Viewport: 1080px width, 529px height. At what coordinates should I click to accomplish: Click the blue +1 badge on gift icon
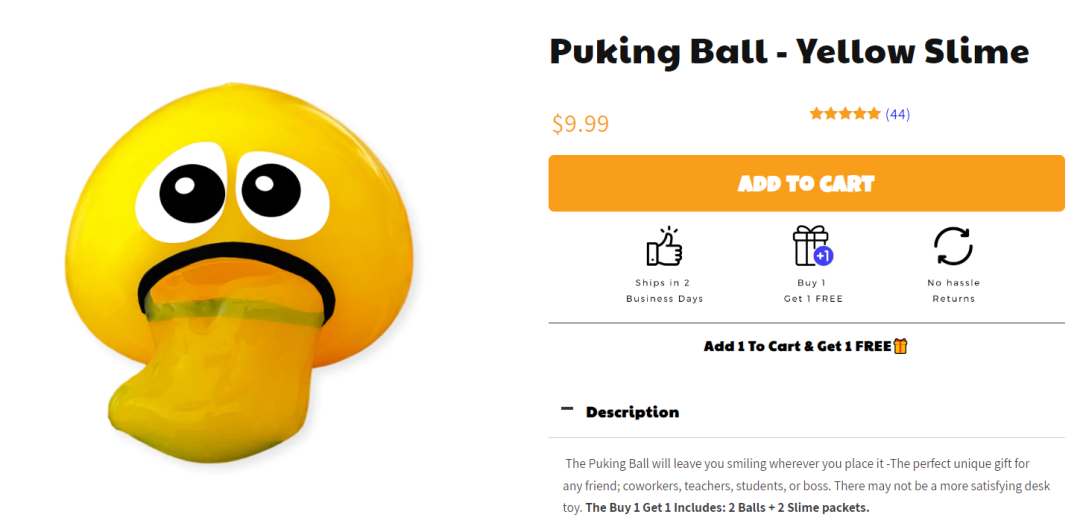click(823, 256)
